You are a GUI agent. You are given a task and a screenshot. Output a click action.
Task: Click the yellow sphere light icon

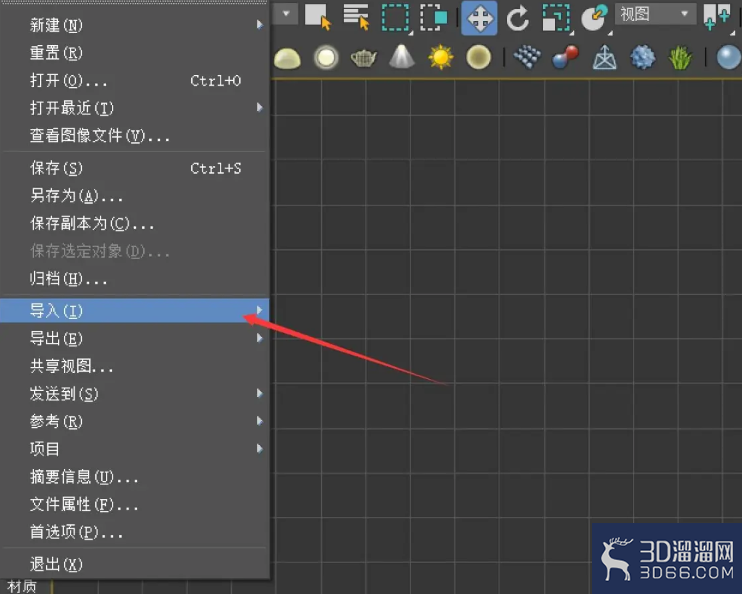click(478, 58)
